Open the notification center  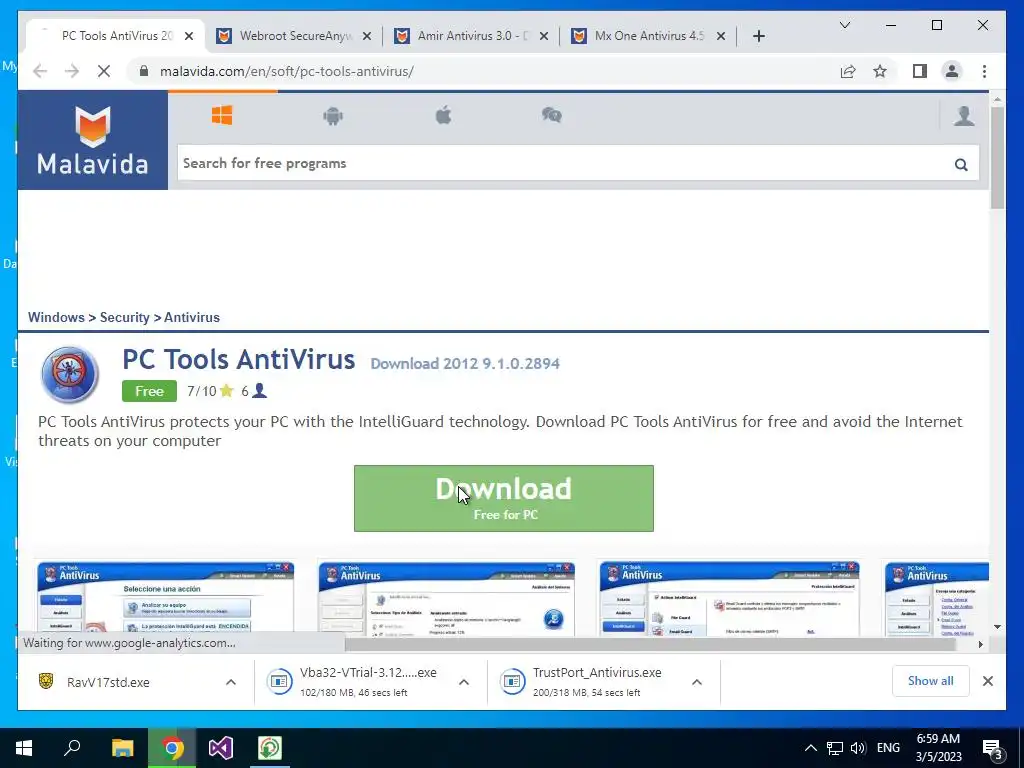pos(993,748)
